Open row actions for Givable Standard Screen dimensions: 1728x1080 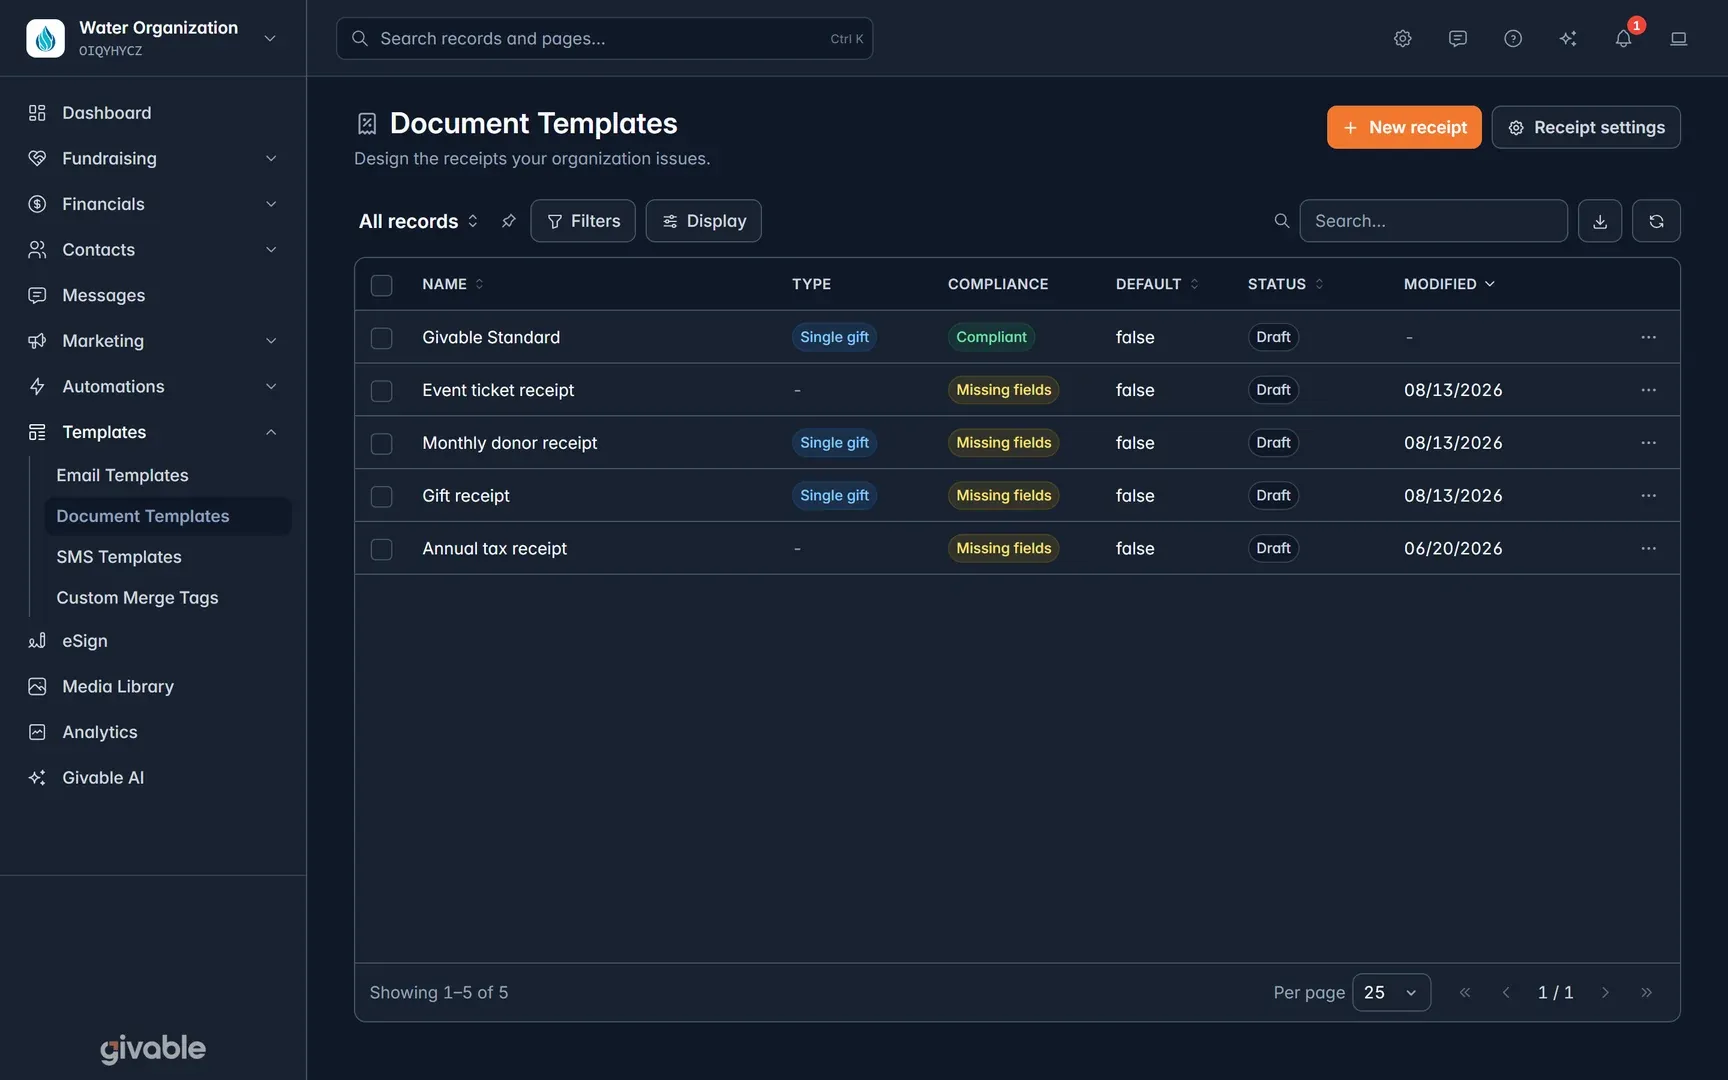pos(1648,337)
